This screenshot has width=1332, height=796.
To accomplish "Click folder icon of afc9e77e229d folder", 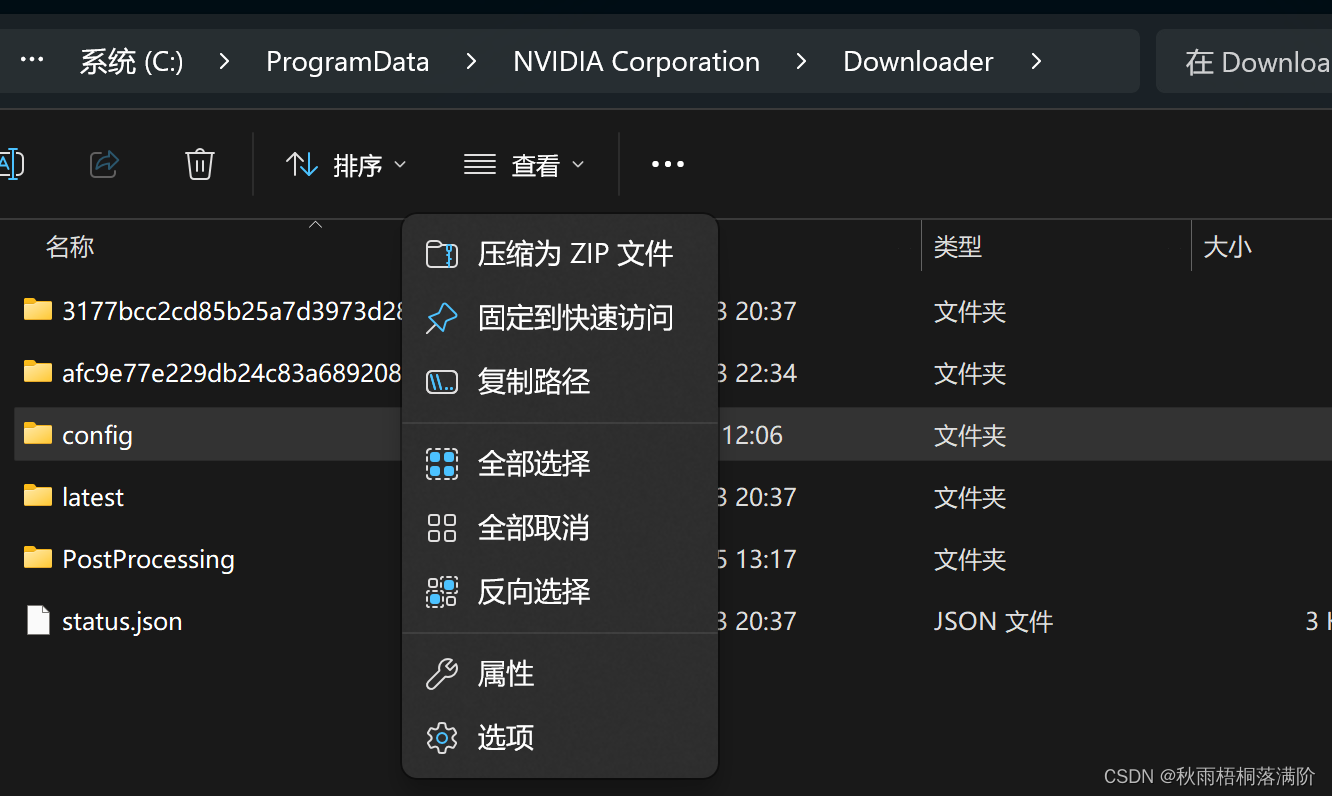I will click(38, 372).
